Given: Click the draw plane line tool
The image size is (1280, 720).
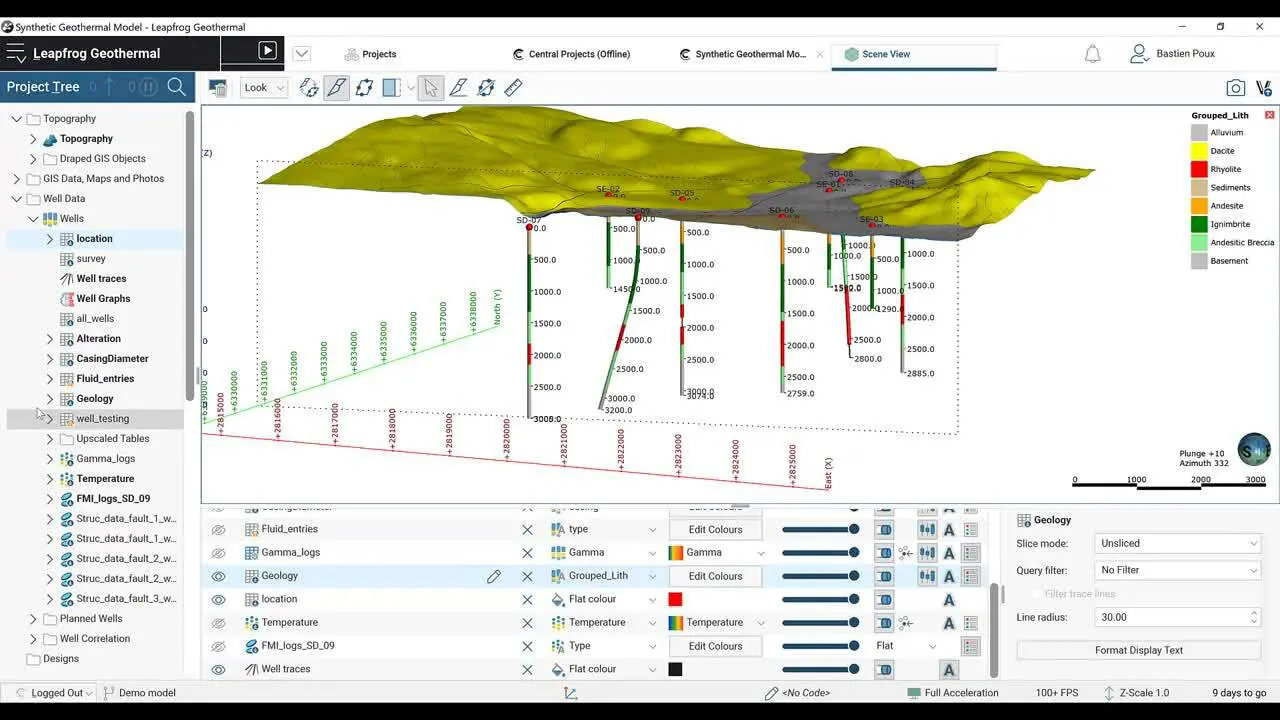Looking at the screenshot, I should [458, 88].
